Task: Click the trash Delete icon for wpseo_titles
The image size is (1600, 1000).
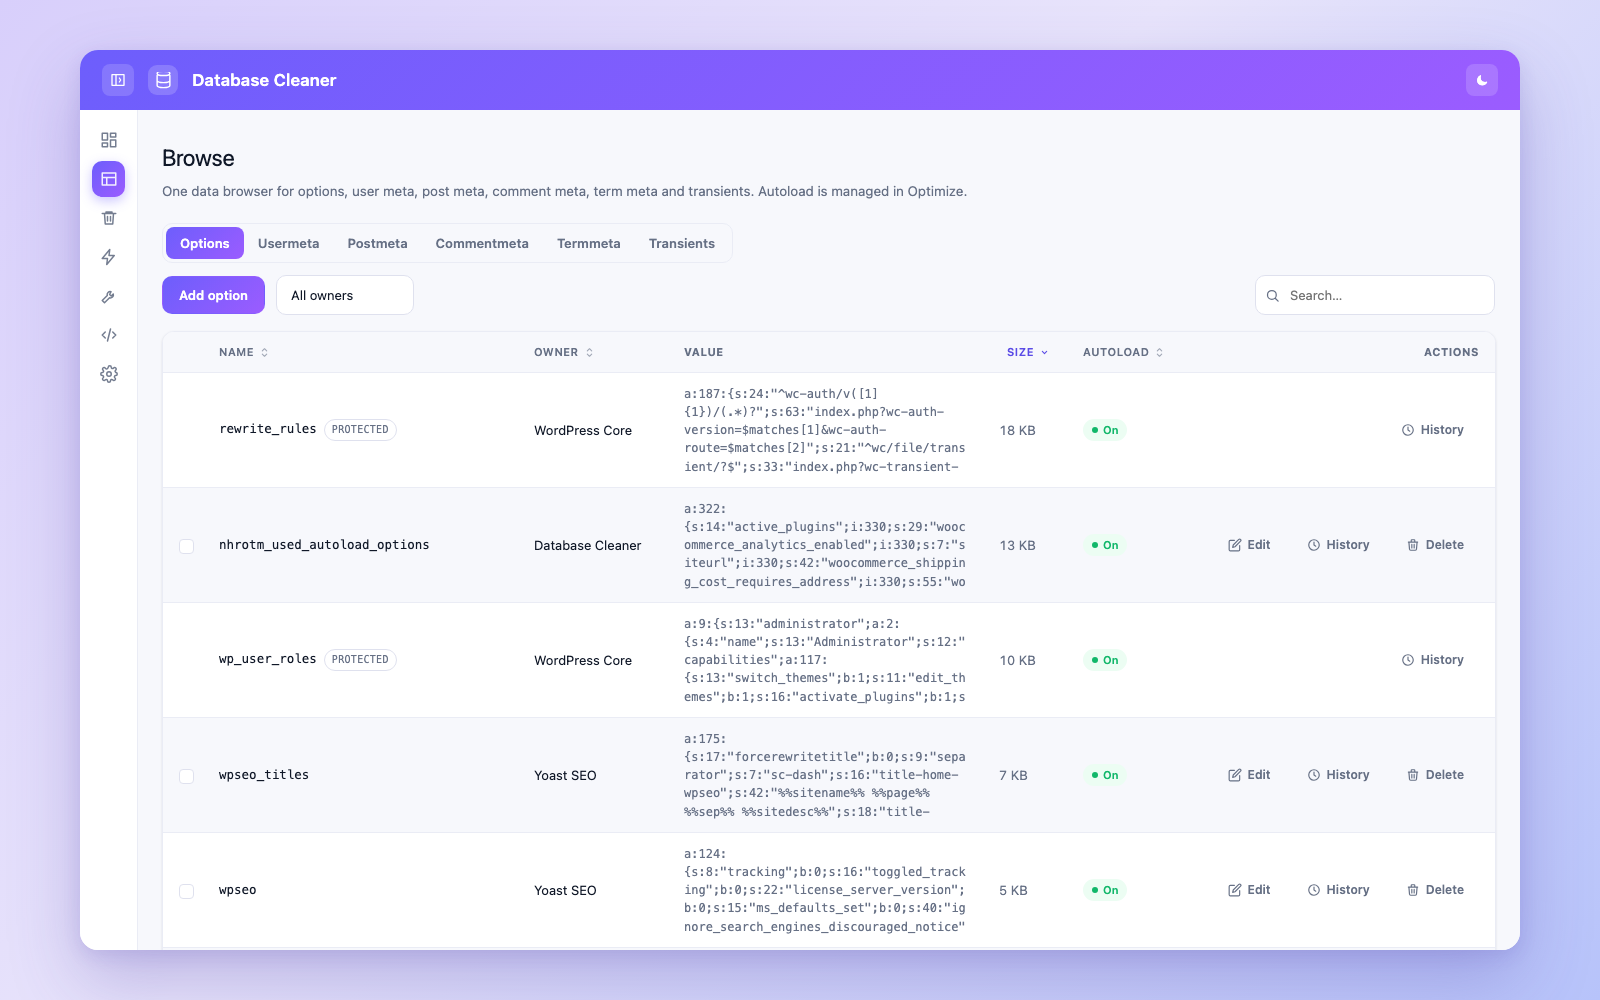Action: pyautogui.click(x=1413, y=775)
